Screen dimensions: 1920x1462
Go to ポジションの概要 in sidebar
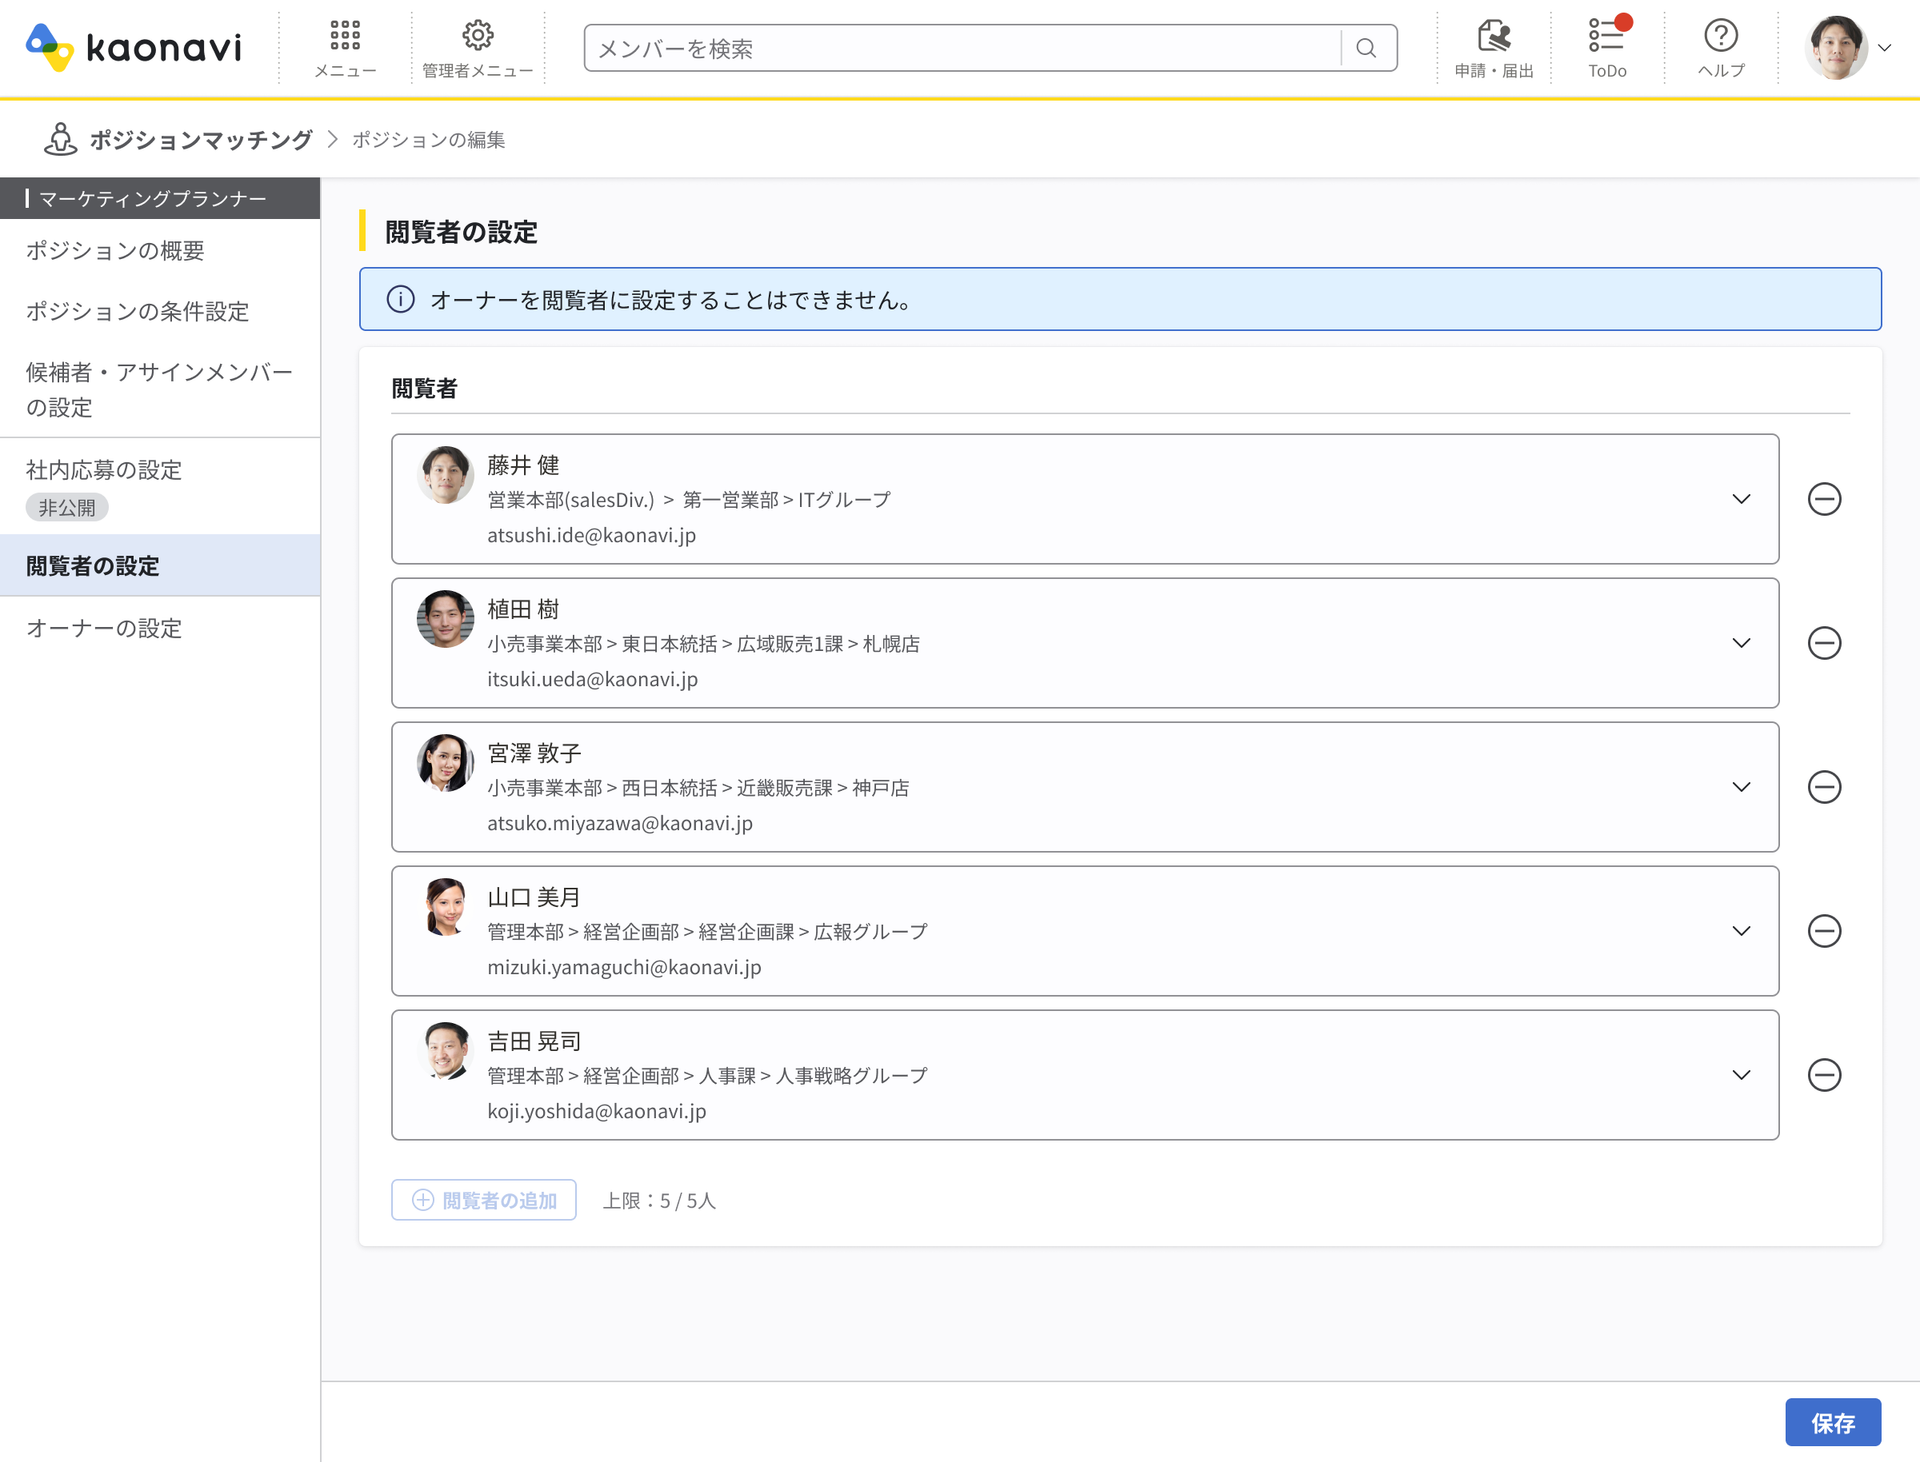coord(115,250)
